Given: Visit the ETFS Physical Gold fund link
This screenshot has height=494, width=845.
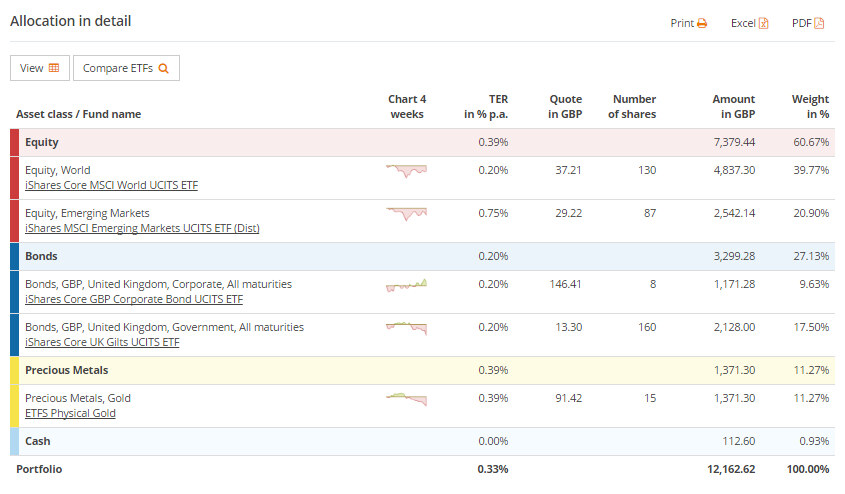Looking at the screenshot, I should coord(70,413).
